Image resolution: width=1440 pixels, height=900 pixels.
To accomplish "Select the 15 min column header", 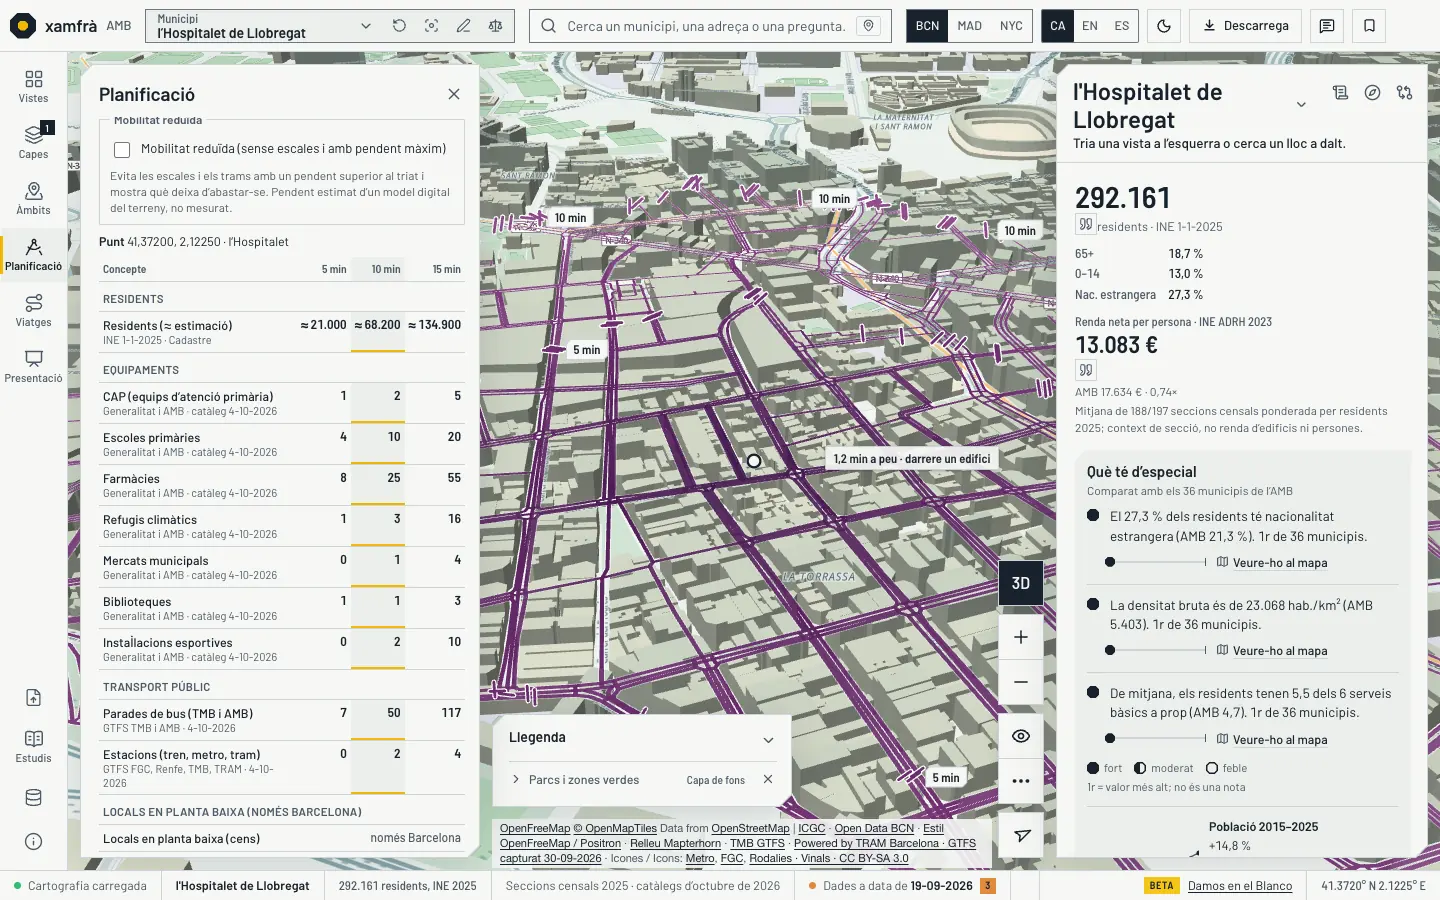I will tap(446, 270).
